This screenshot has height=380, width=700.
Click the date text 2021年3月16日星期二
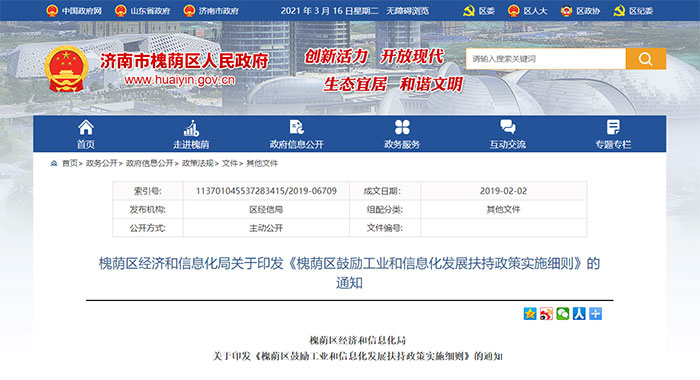(329, 11)
